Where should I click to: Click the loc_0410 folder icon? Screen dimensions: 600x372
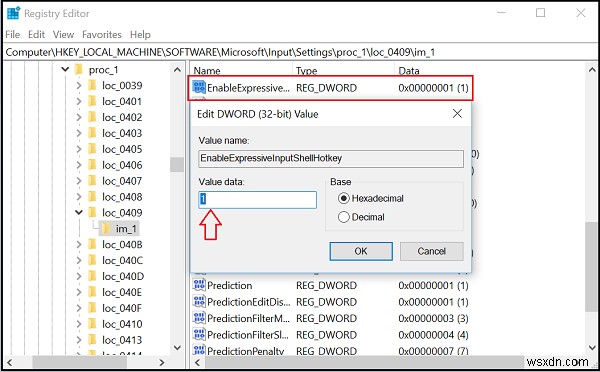(x=93, y=324)
